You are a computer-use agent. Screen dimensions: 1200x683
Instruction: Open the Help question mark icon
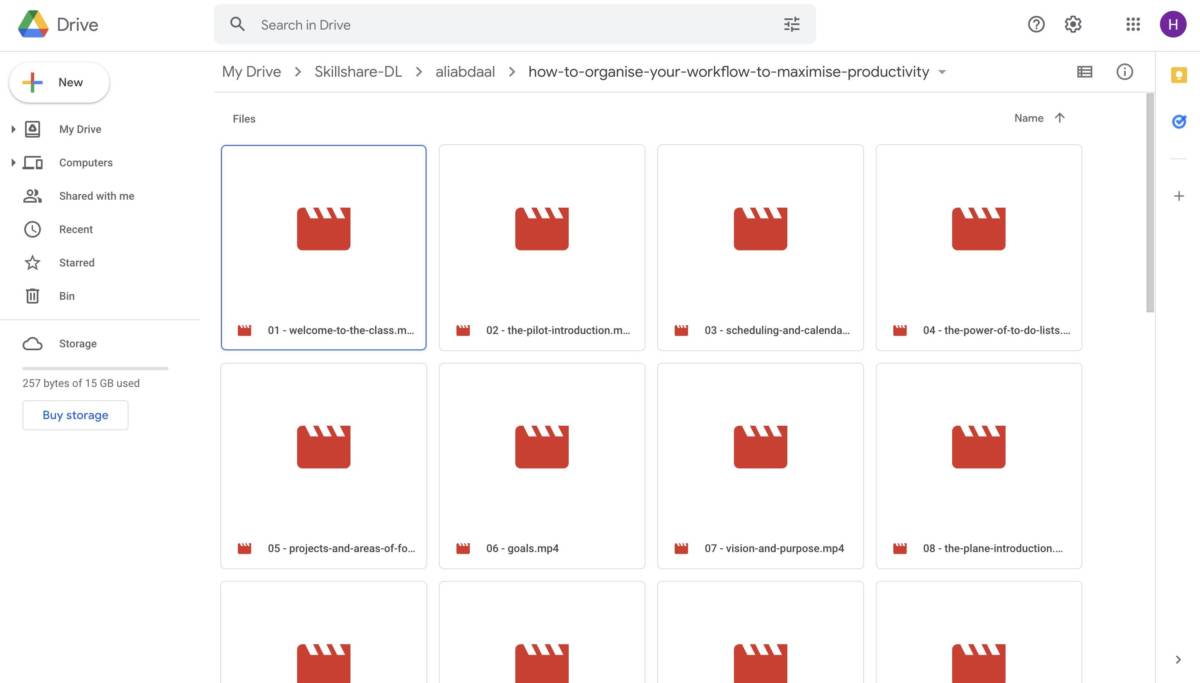click(1036, 24)
